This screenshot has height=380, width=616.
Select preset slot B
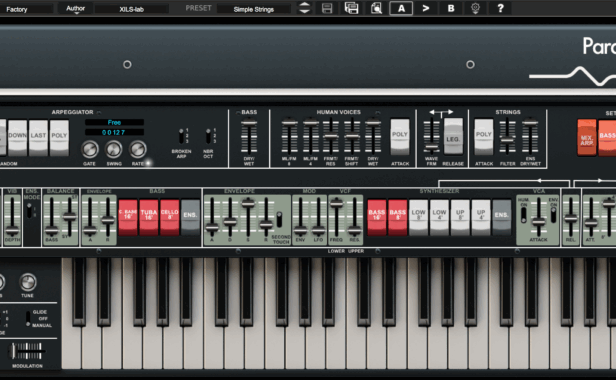451,8
